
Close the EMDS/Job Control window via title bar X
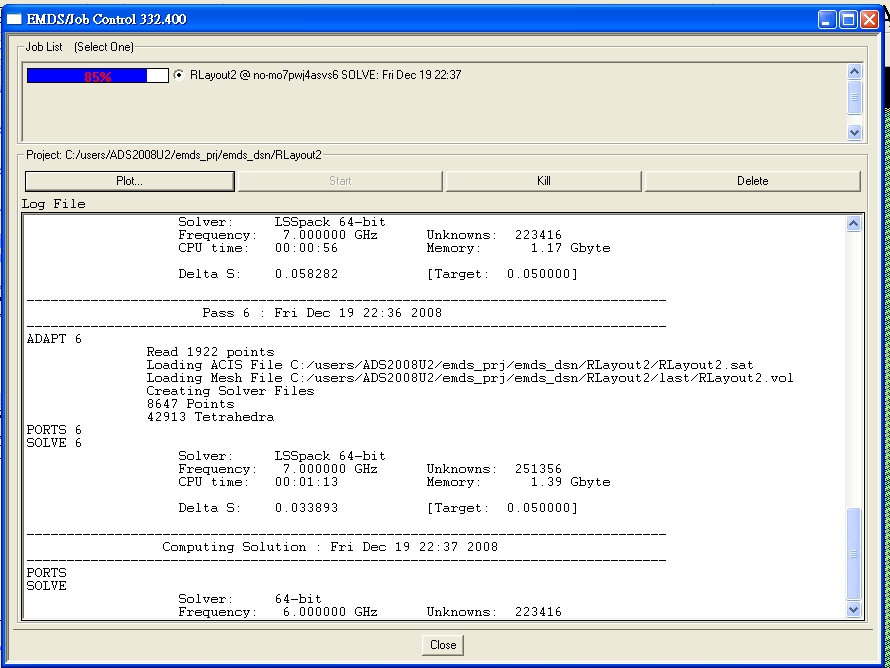coord(869,20)
